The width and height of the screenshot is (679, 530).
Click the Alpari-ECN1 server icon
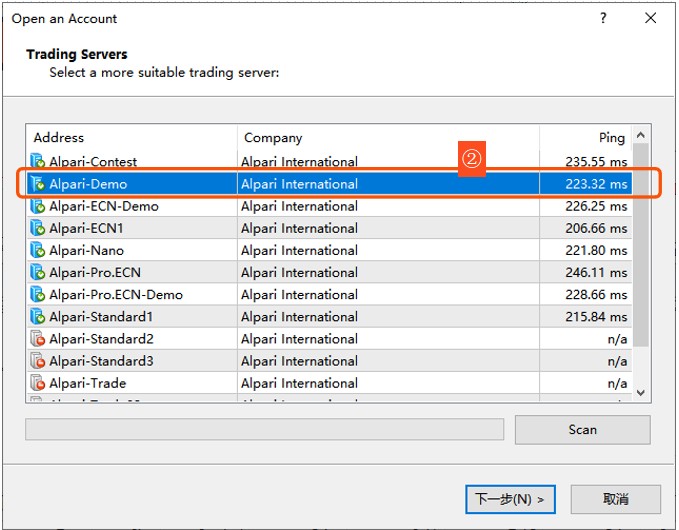[38, 228]
